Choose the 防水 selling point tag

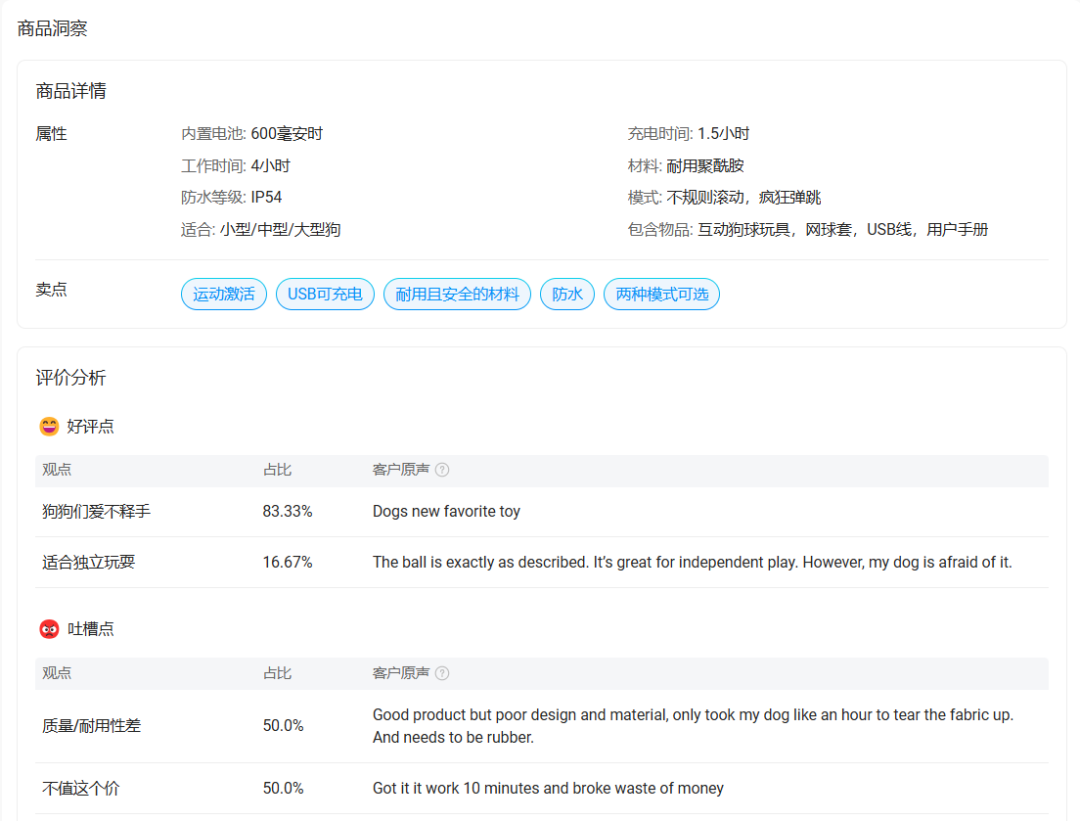click(x=567, y=294)
